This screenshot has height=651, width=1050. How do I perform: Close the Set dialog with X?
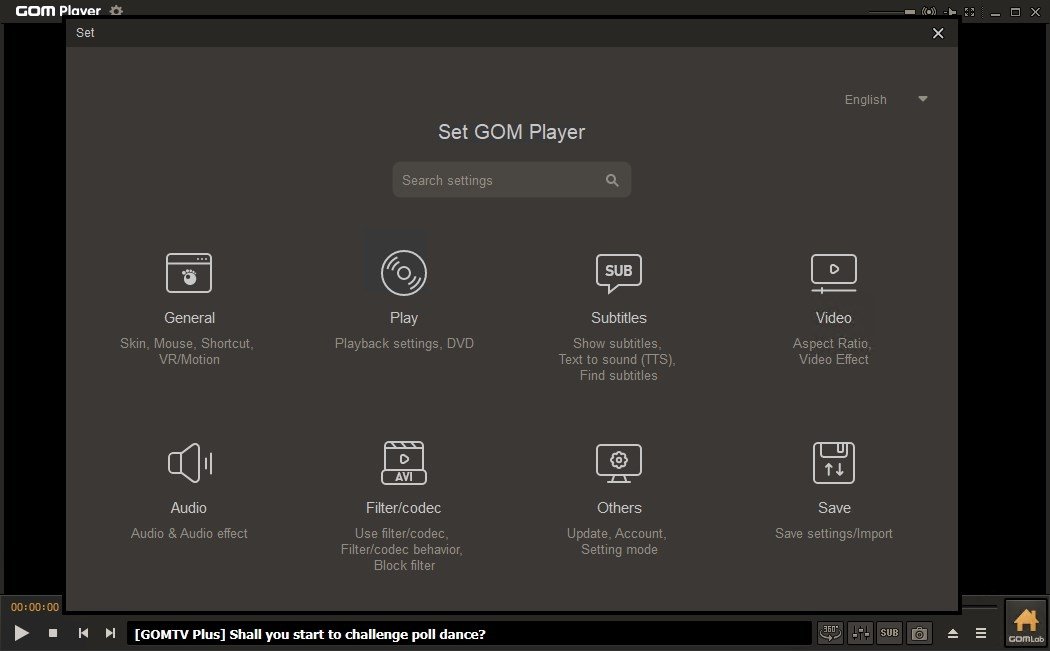tap(938, 33)
